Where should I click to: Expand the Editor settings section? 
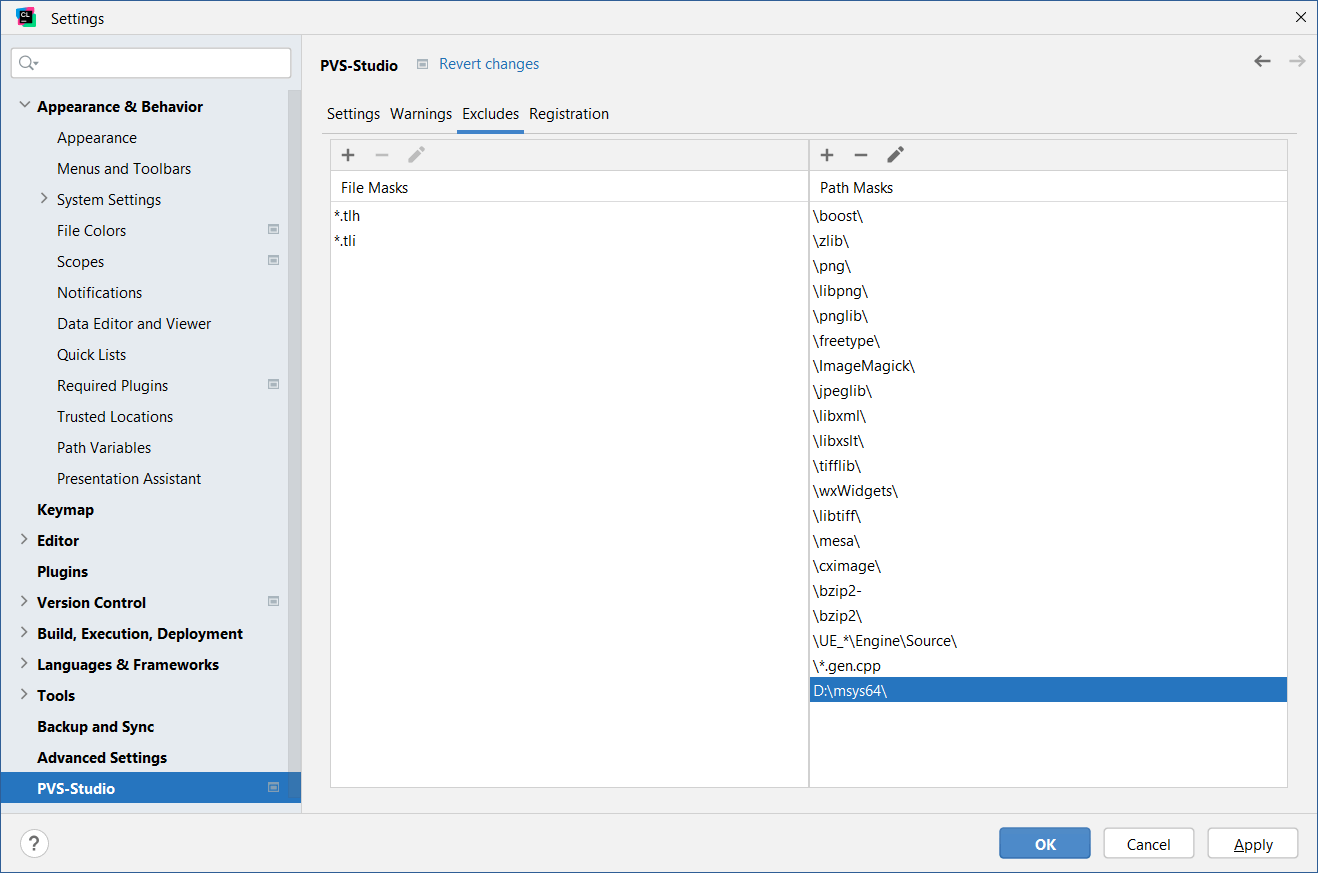(x=24, y=540)
